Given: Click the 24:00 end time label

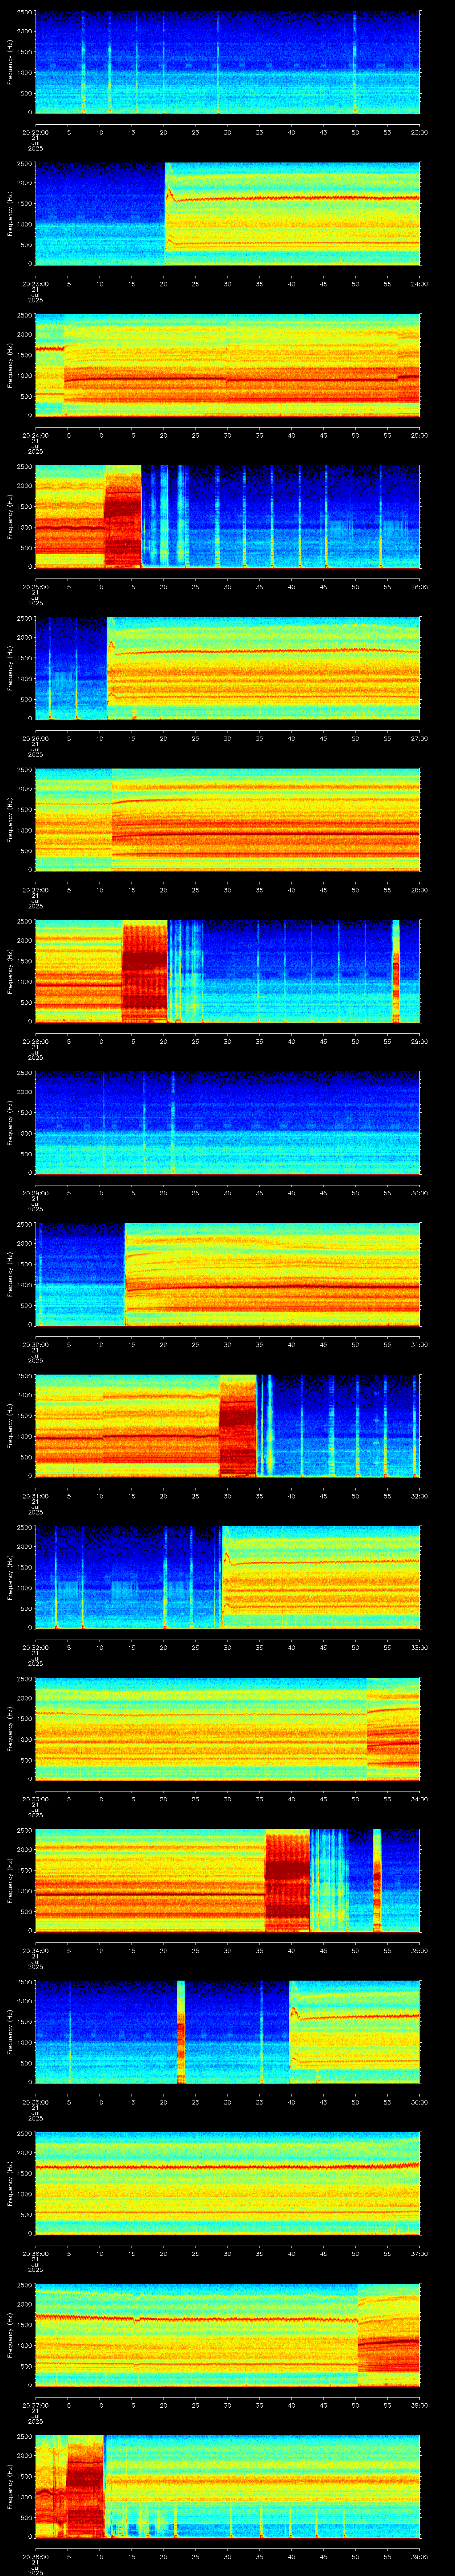Looking at the screenshot, I should pos(419,284).
